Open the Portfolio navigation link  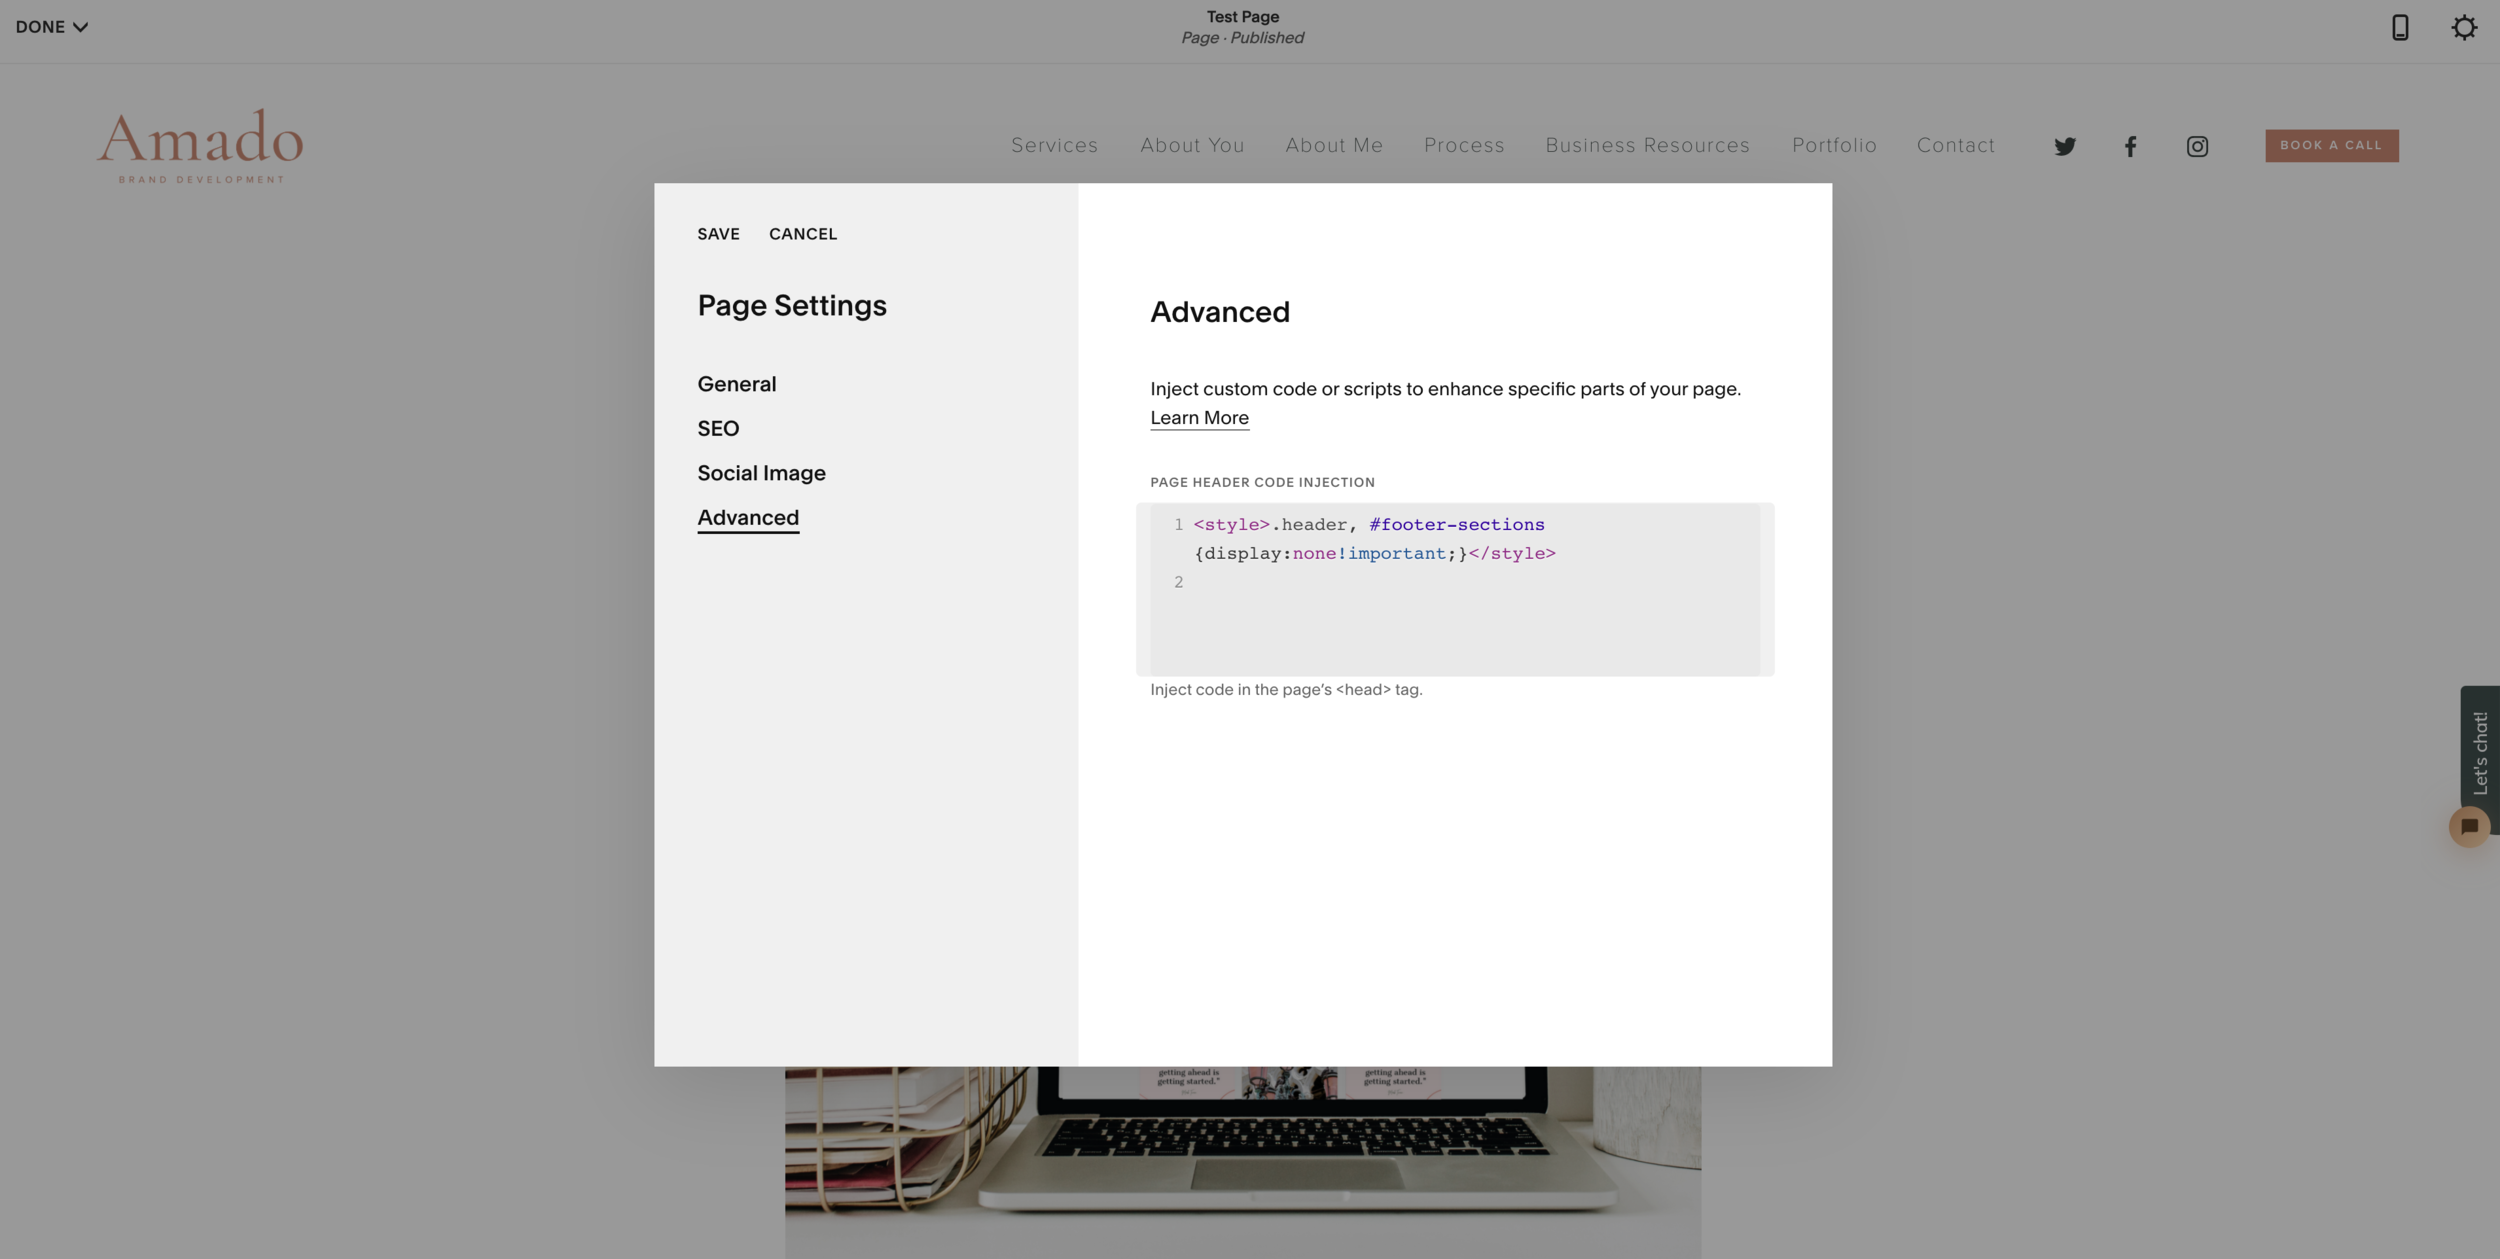tap(1834, 145)
